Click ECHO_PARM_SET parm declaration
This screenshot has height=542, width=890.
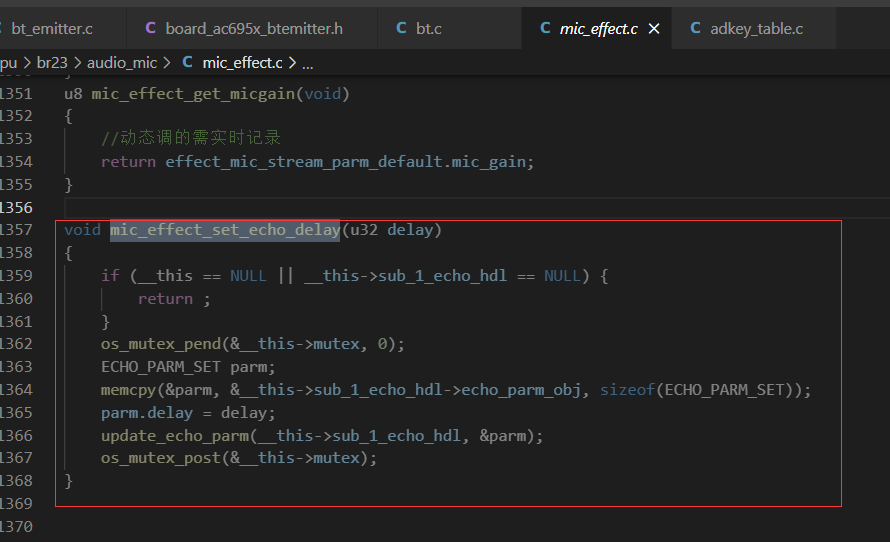(188, 367)
